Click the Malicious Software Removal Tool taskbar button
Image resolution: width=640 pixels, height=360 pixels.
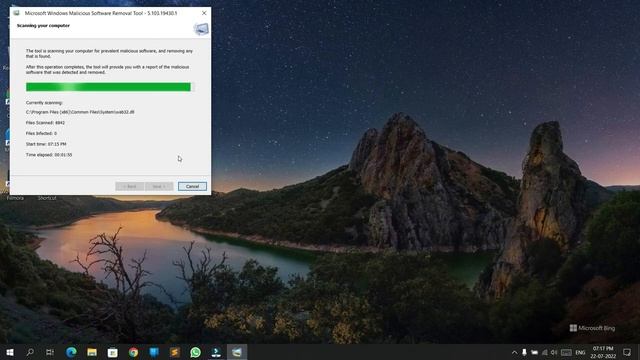pos(237,352)
